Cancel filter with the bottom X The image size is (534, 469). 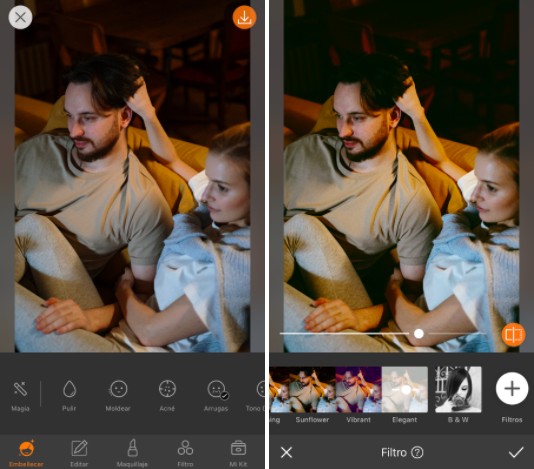coord(286,452)
